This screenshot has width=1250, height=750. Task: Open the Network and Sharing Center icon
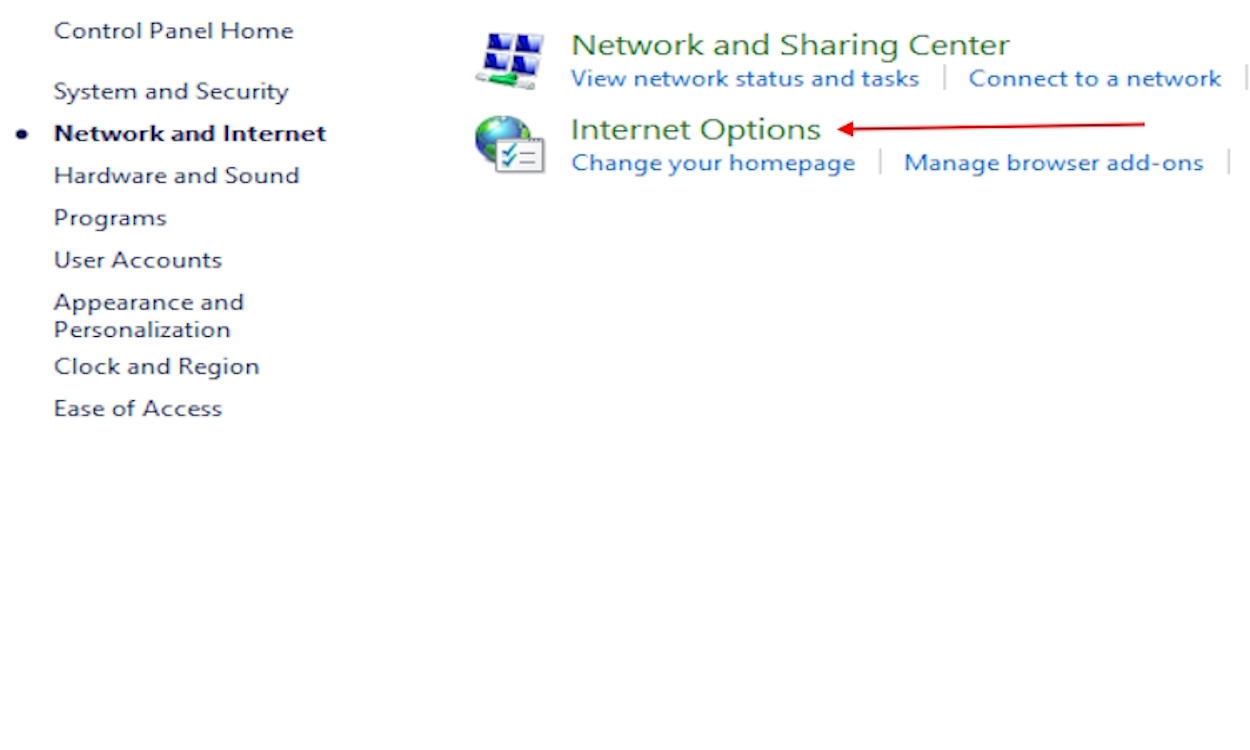coord(509,60)
